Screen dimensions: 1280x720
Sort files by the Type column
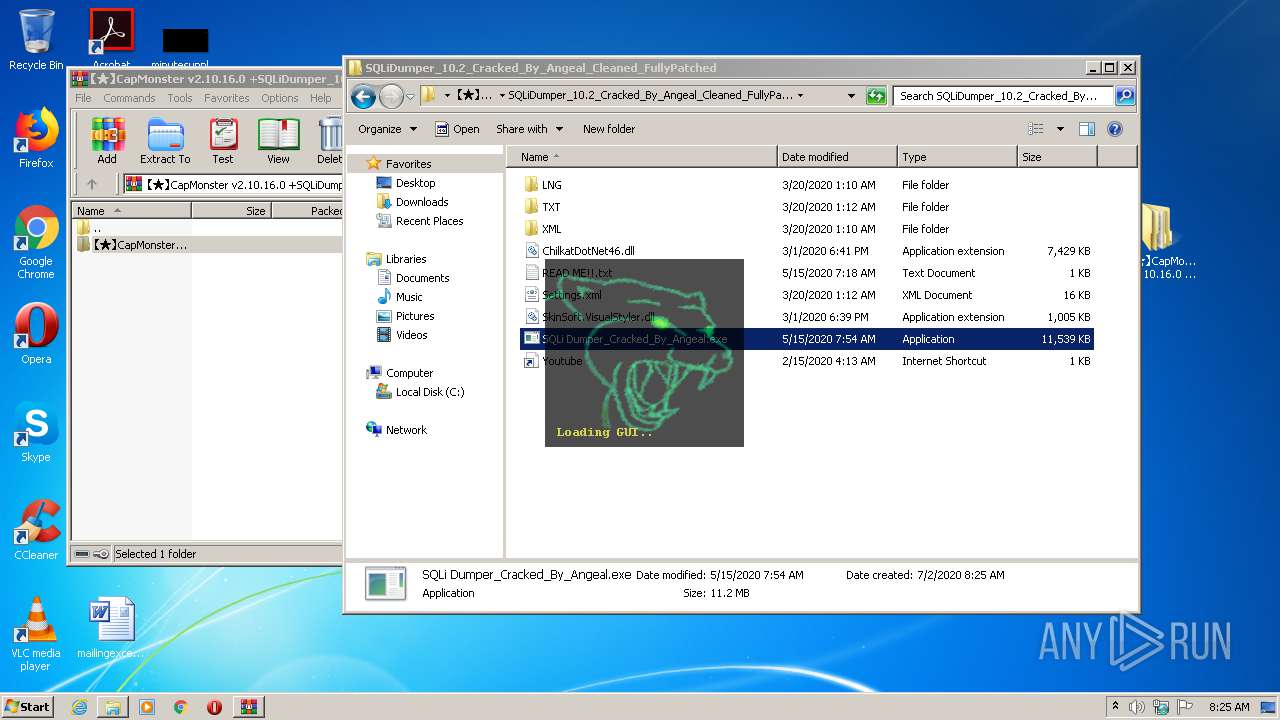point(957,157)
